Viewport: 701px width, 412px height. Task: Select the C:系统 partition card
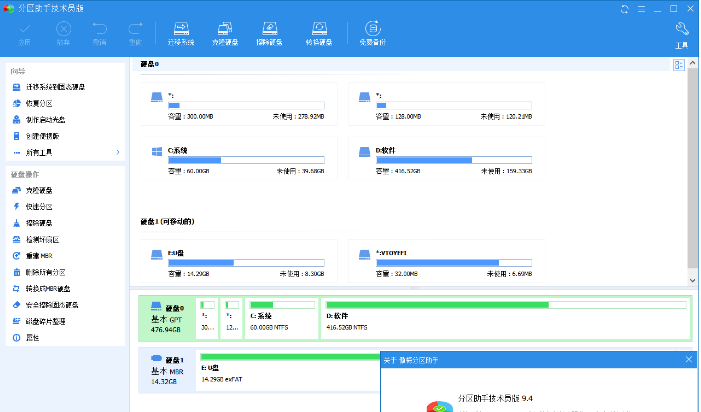(239, 159)
